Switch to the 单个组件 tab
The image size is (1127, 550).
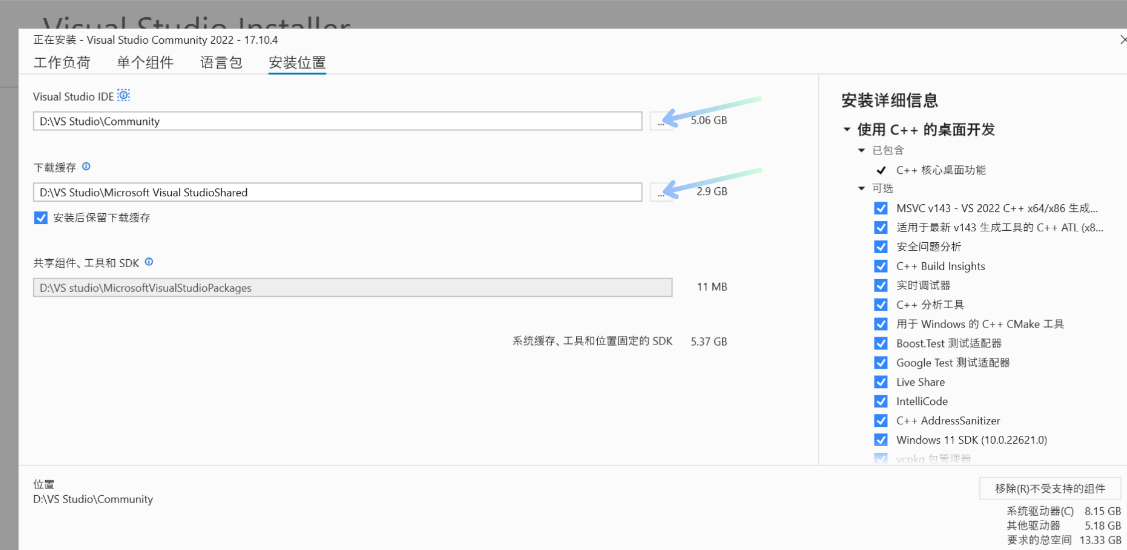click(x=145, y=63)
